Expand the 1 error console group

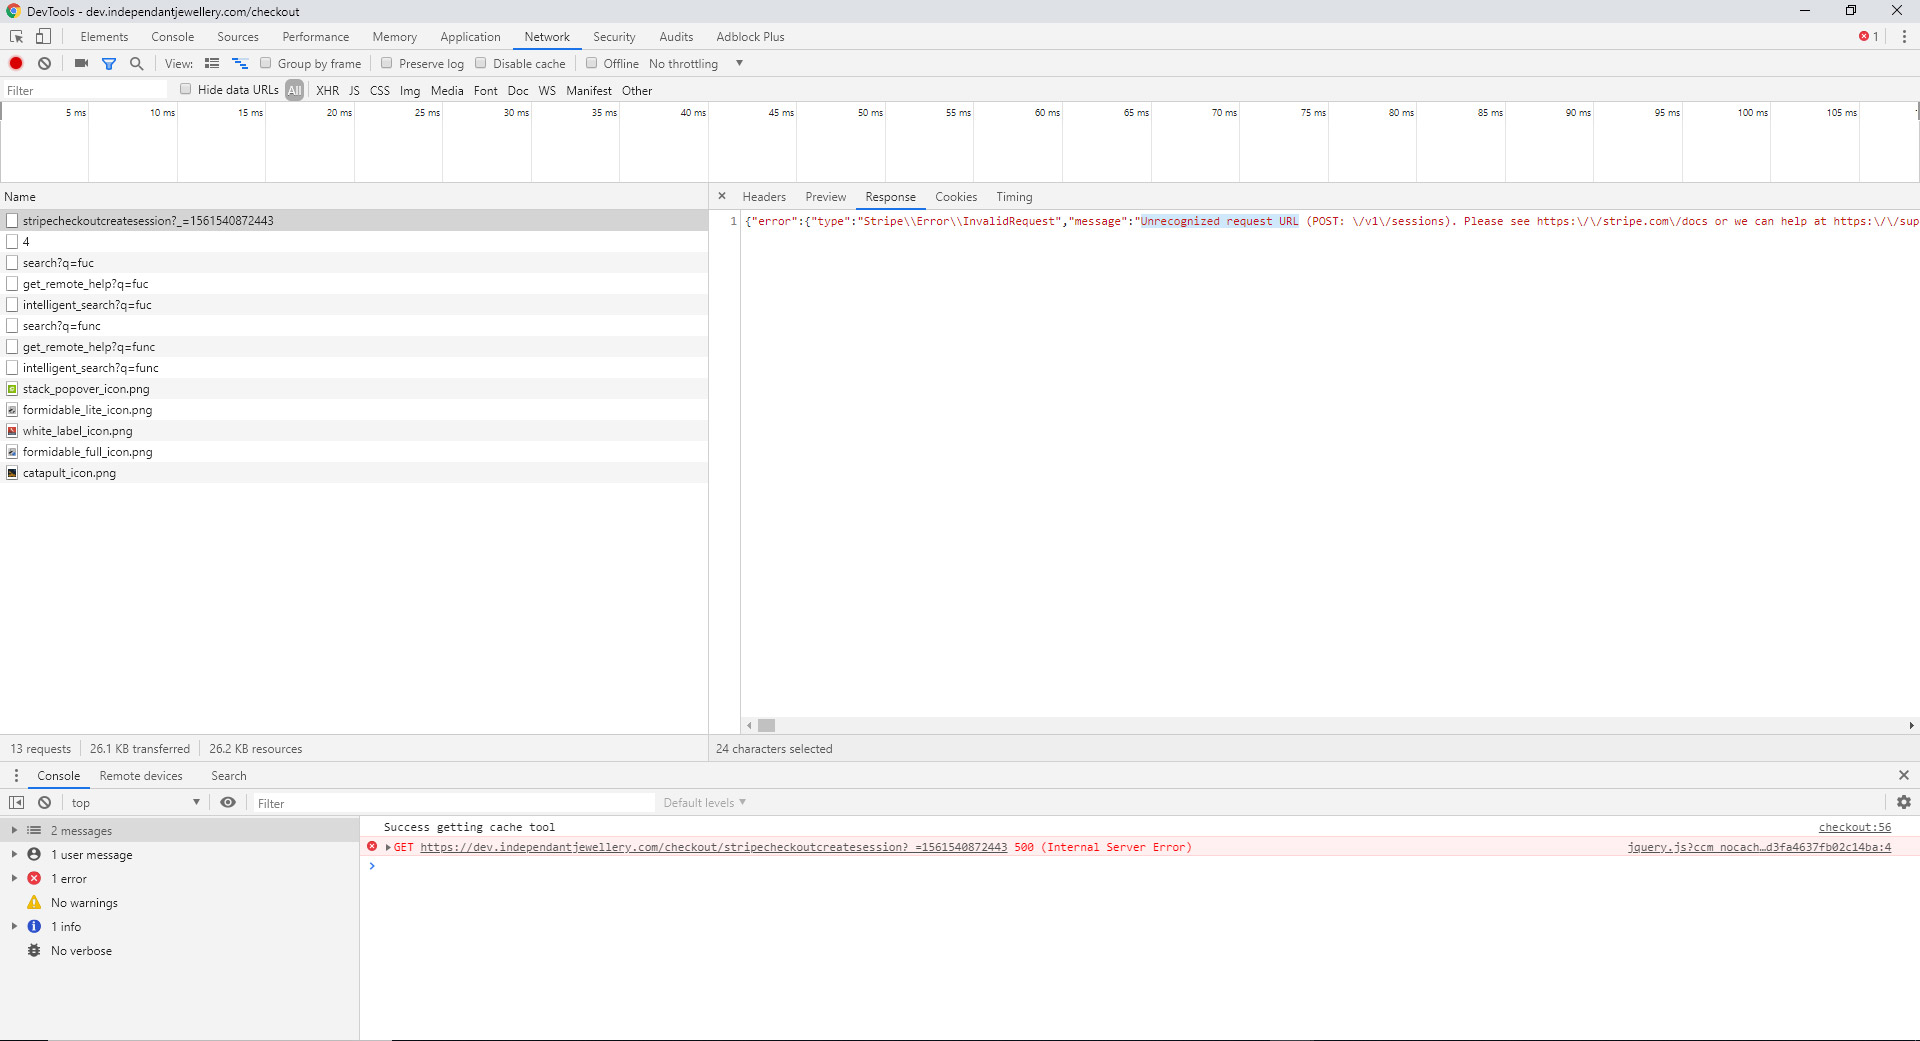coord(14,878)
